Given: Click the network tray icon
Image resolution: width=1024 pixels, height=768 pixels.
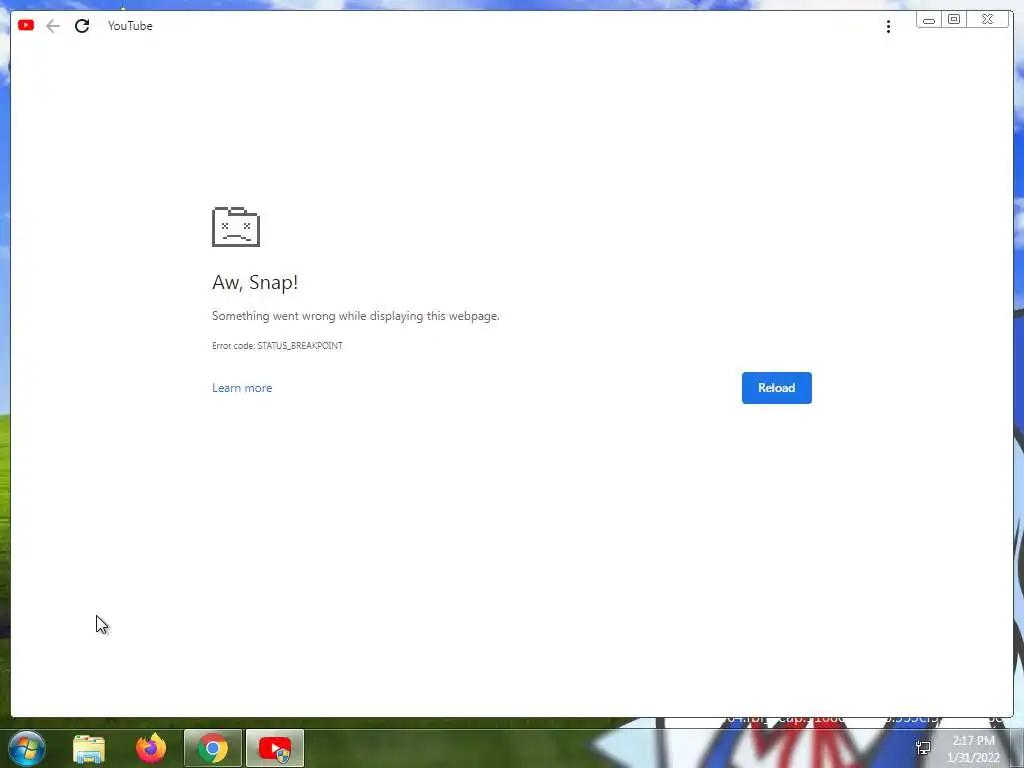Looking at the screenshot, I should click(923, 748).
